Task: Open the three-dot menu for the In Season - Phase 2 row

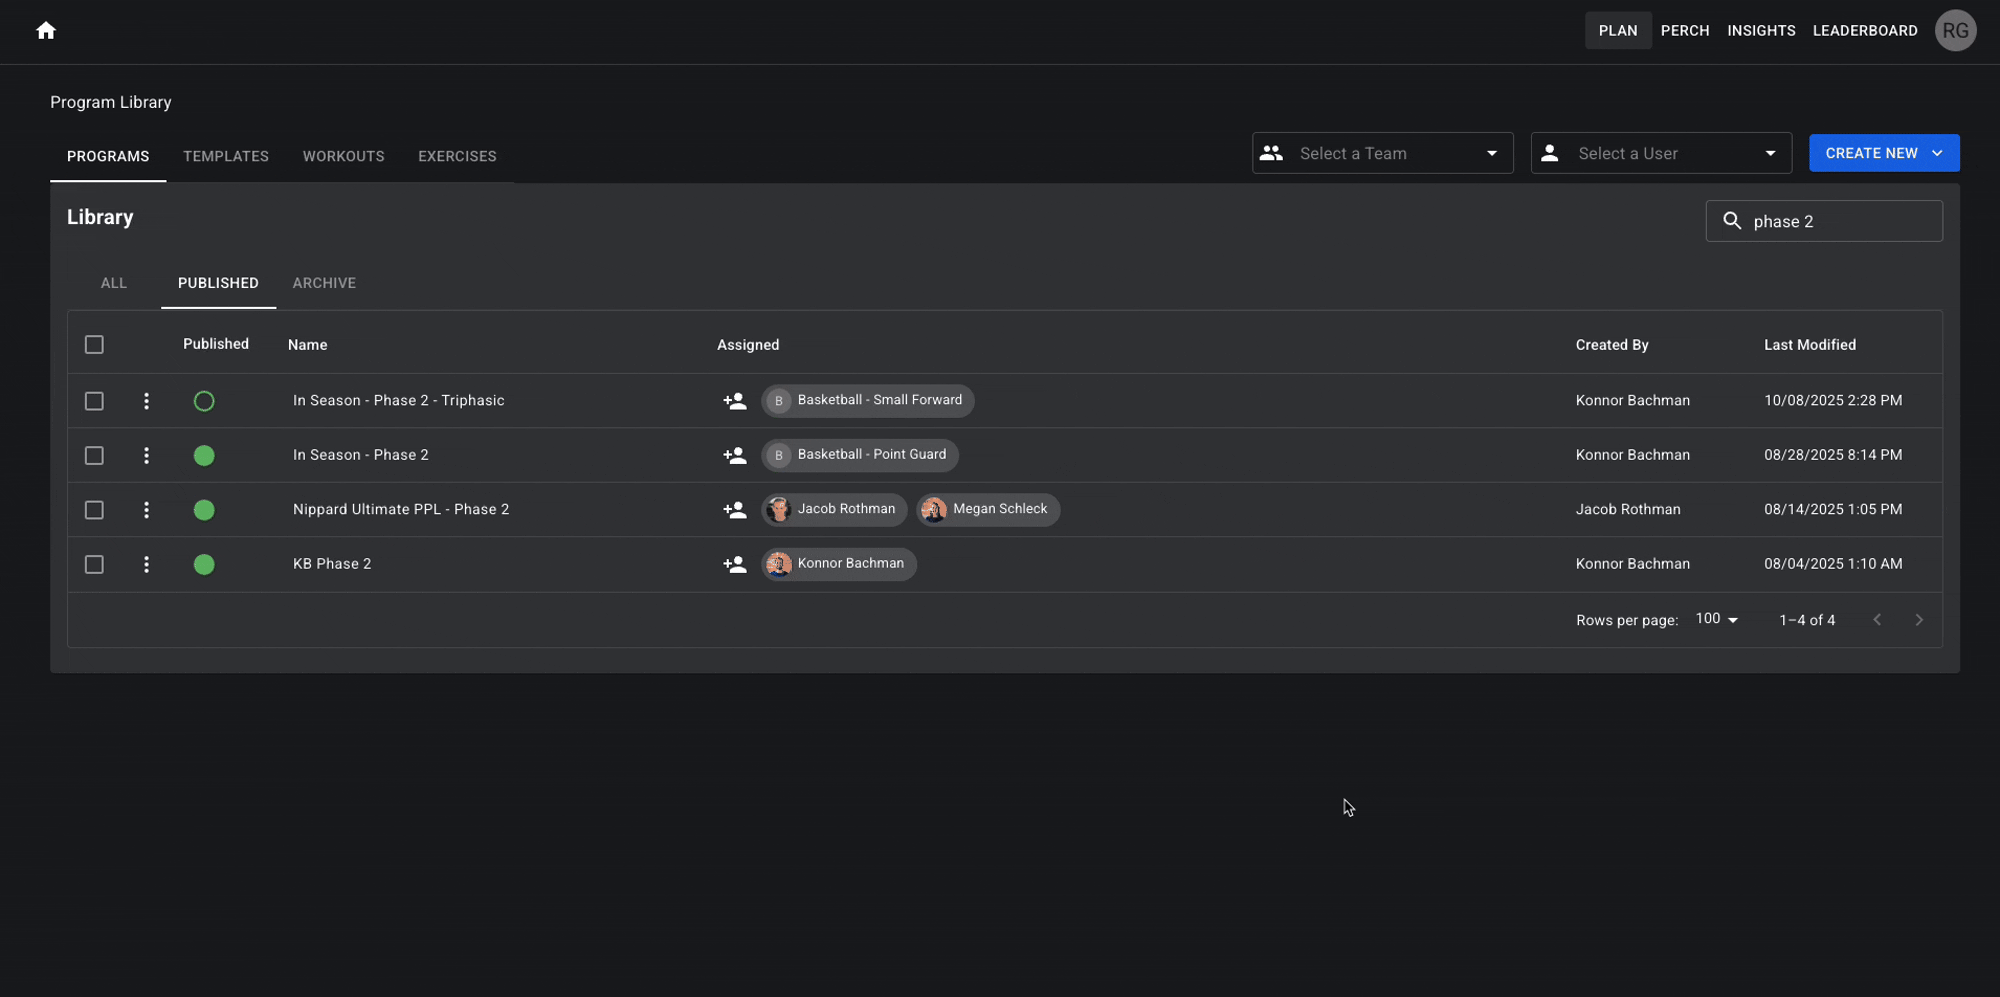Action: tap(146, 455)
